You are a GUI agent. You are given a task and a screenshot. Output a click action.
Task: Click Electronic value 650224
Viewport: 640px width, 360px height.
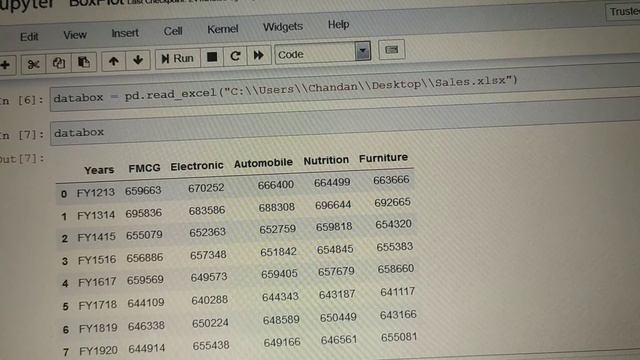[210, 323]
